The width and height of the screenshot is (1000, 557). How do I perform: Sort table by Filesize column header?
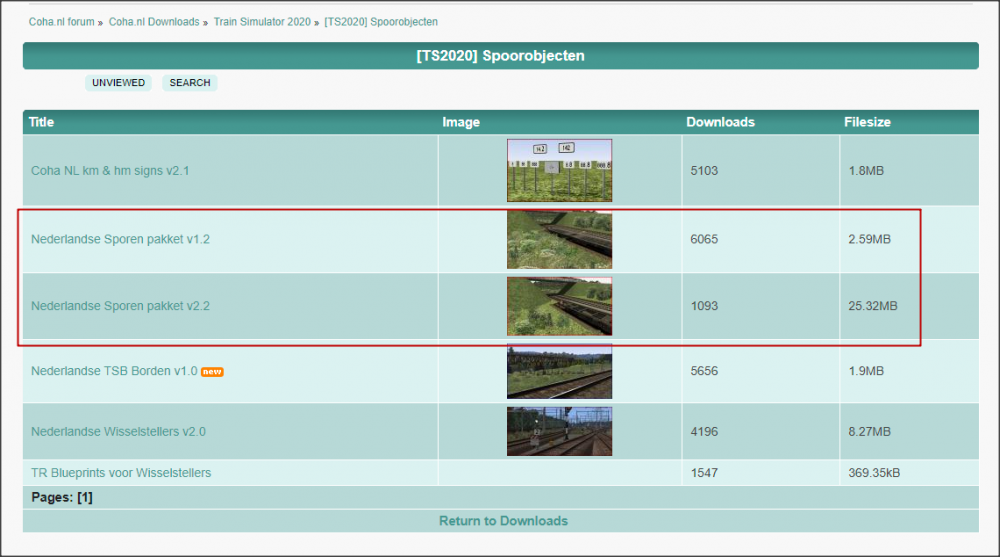pos(867,122)
